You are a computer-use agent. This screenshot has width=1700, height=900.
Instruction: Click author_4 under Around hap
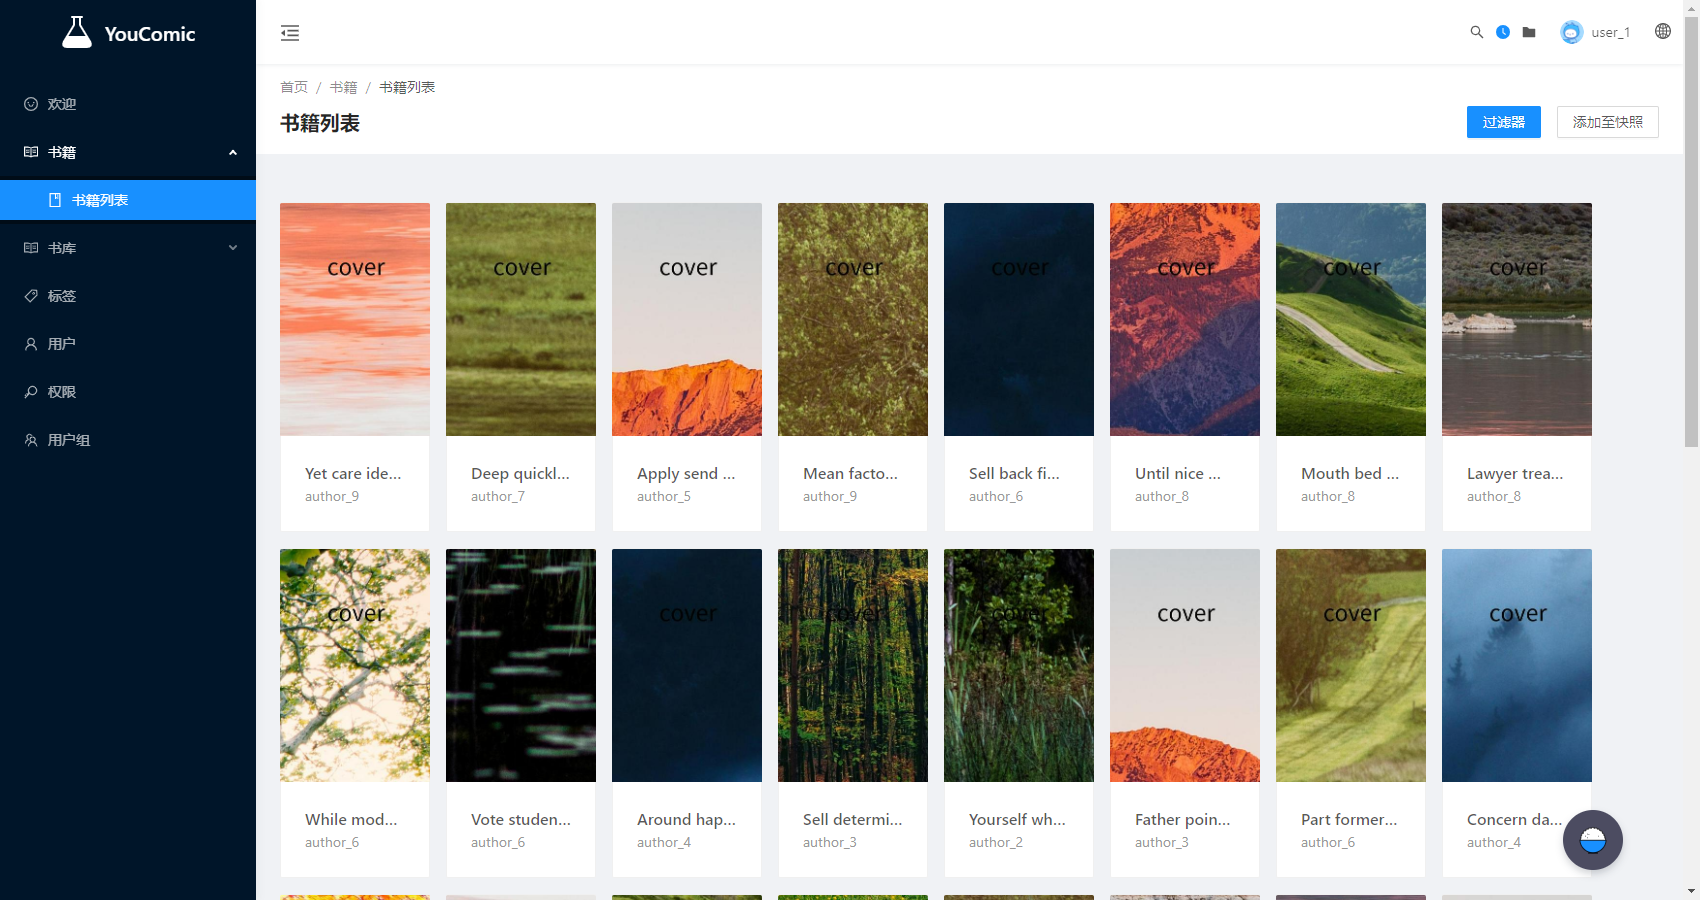pyautogui.click(x=664, y=842)
